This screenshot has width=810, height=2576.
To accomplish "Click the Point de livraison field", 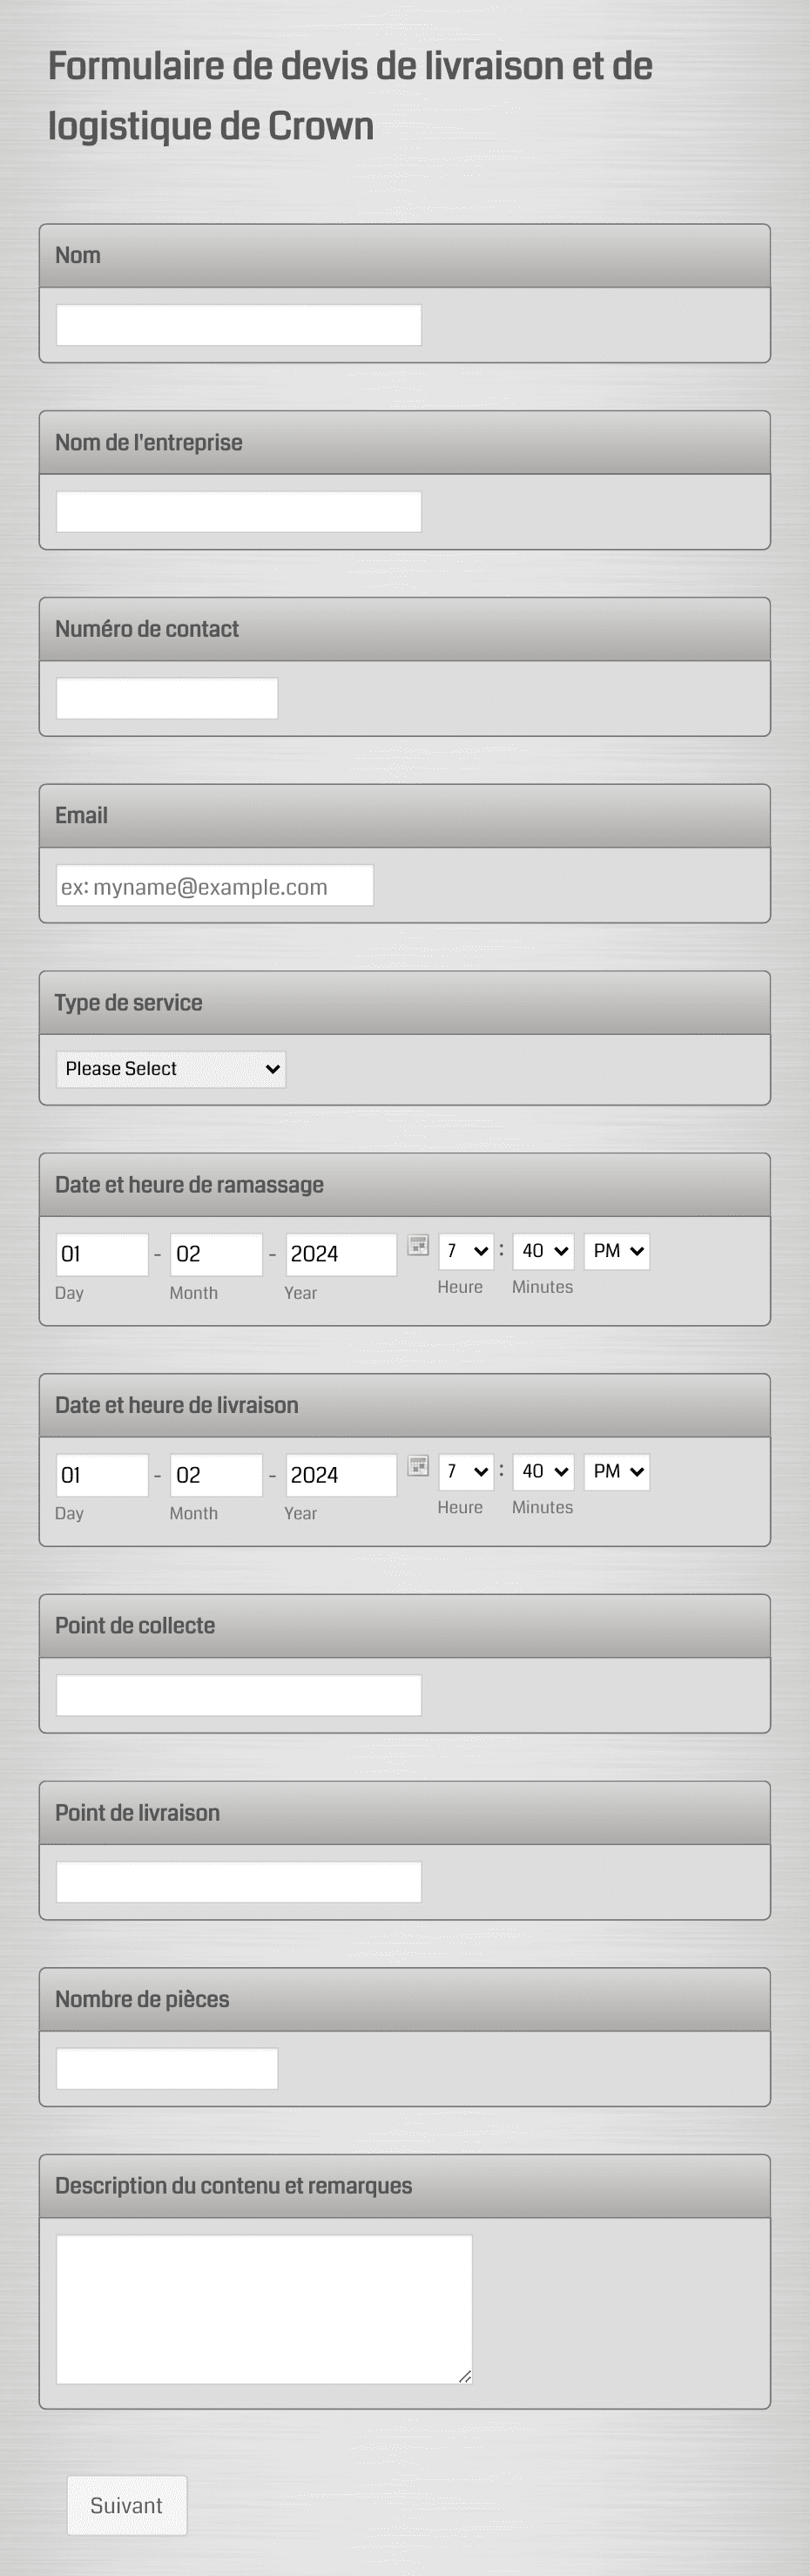I will (x=238, y=1881).
